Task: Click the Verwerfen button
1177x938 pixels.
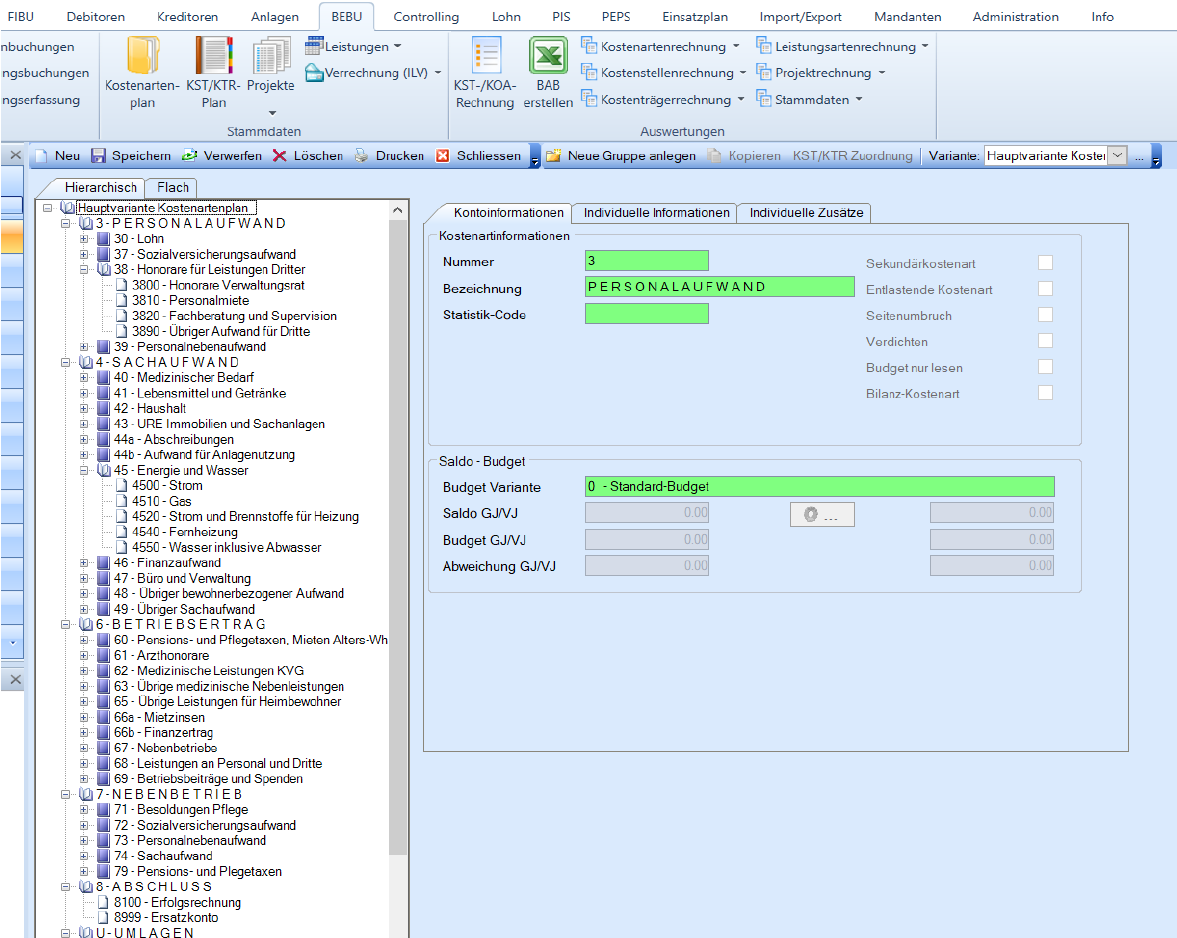Action: tap(222, 156)
